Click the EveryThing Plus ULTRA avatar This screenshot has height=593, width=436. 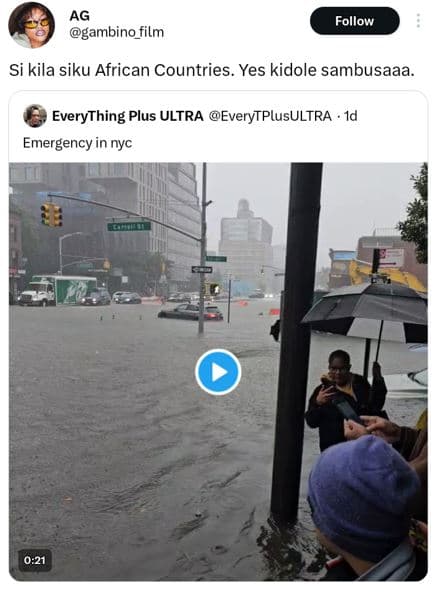[x=35, y=116]
